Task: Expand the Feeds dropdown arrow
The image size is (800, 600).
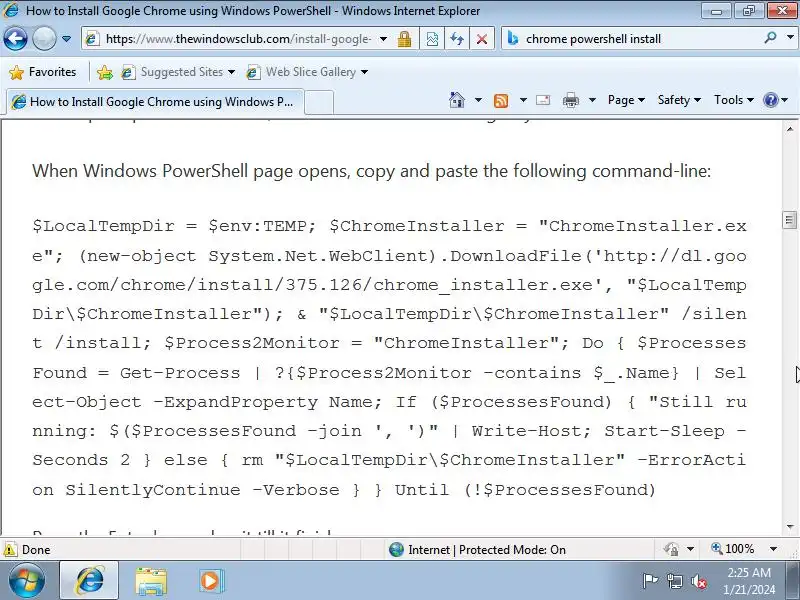Action: coord(523,100)
